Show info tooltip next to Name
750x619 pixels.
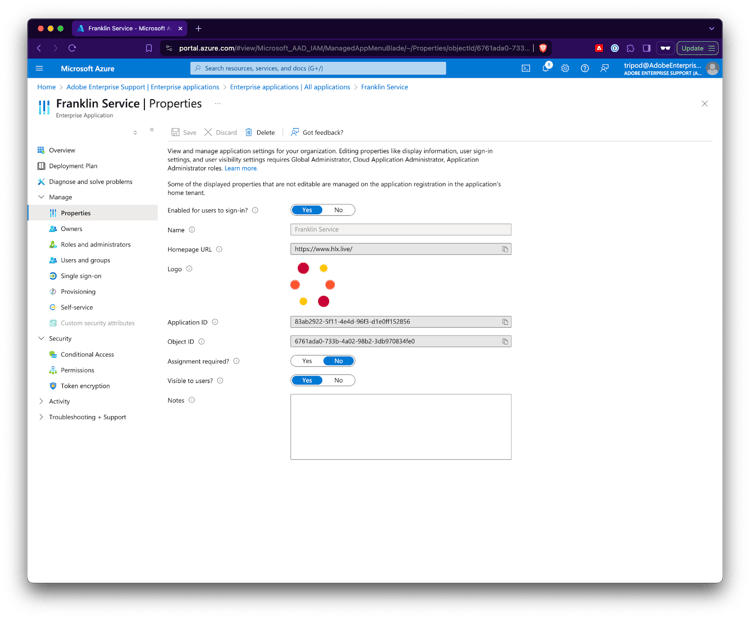point(192,230)
